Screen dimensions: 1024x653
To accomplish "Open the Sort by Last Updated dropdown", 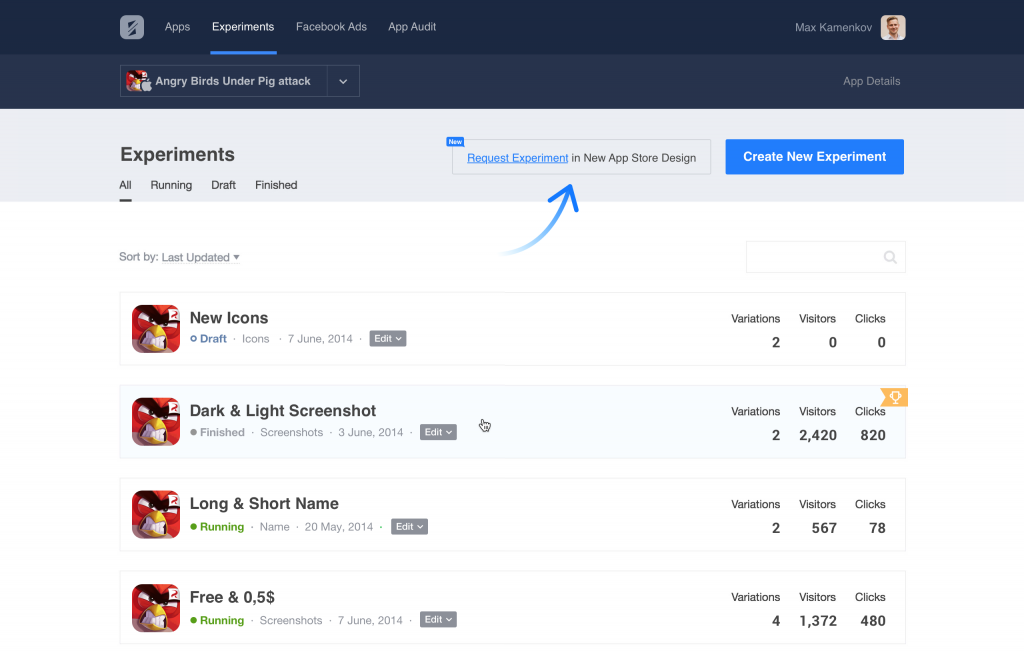I will tap(200, 257).
